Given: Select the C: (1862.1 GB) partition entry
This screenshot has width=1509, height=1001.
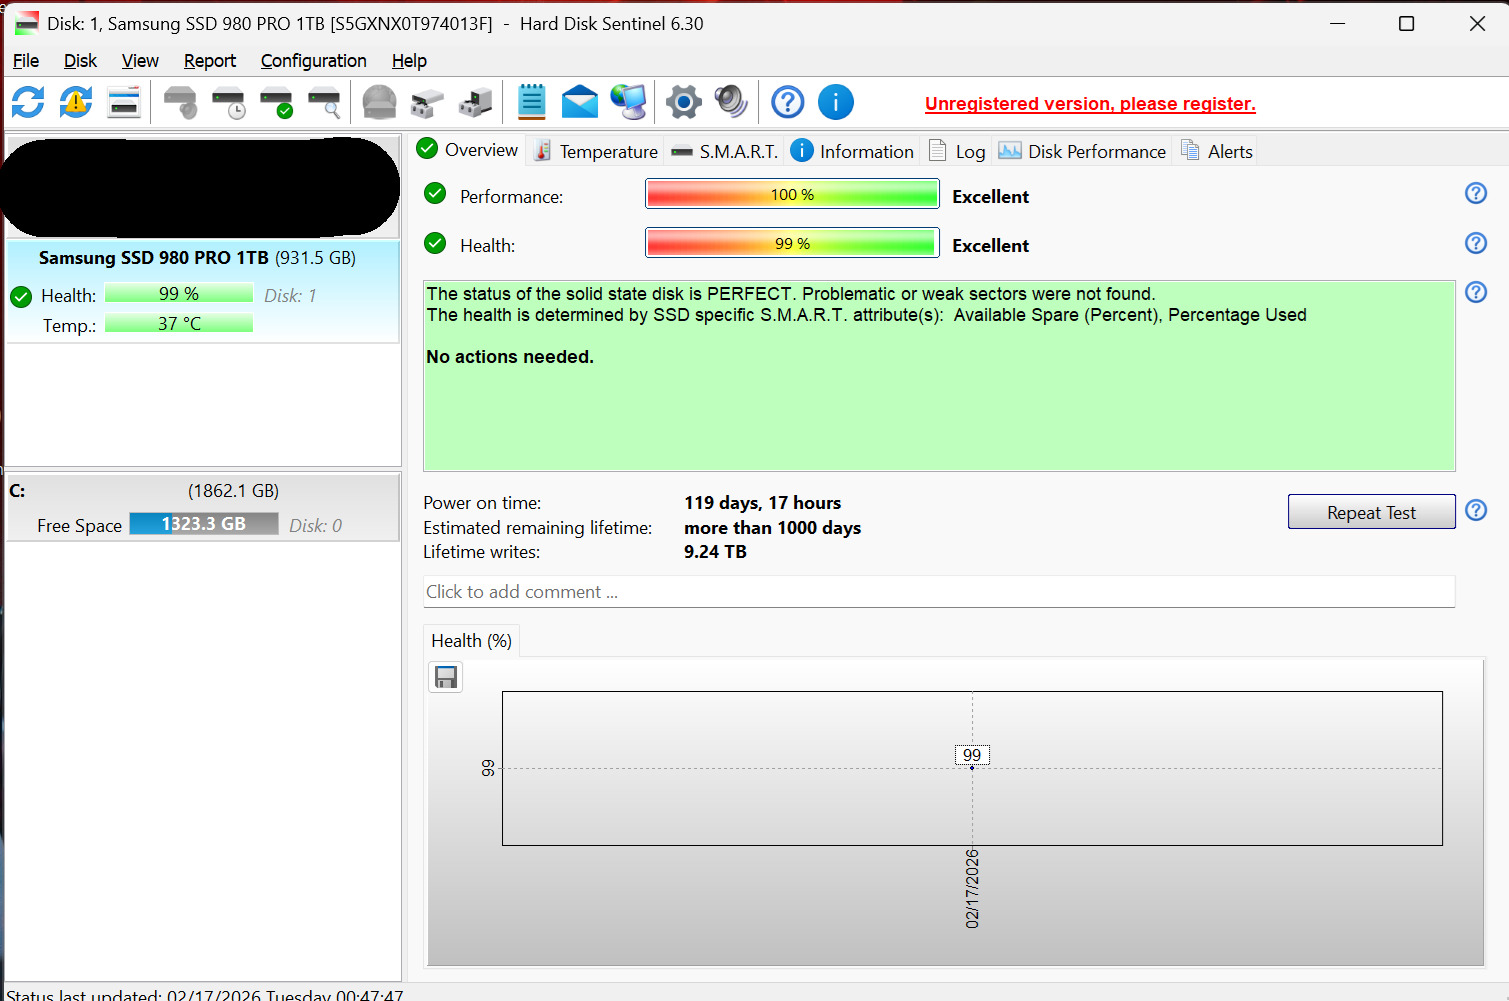Looking at the screenshot, I should point(203,507).
